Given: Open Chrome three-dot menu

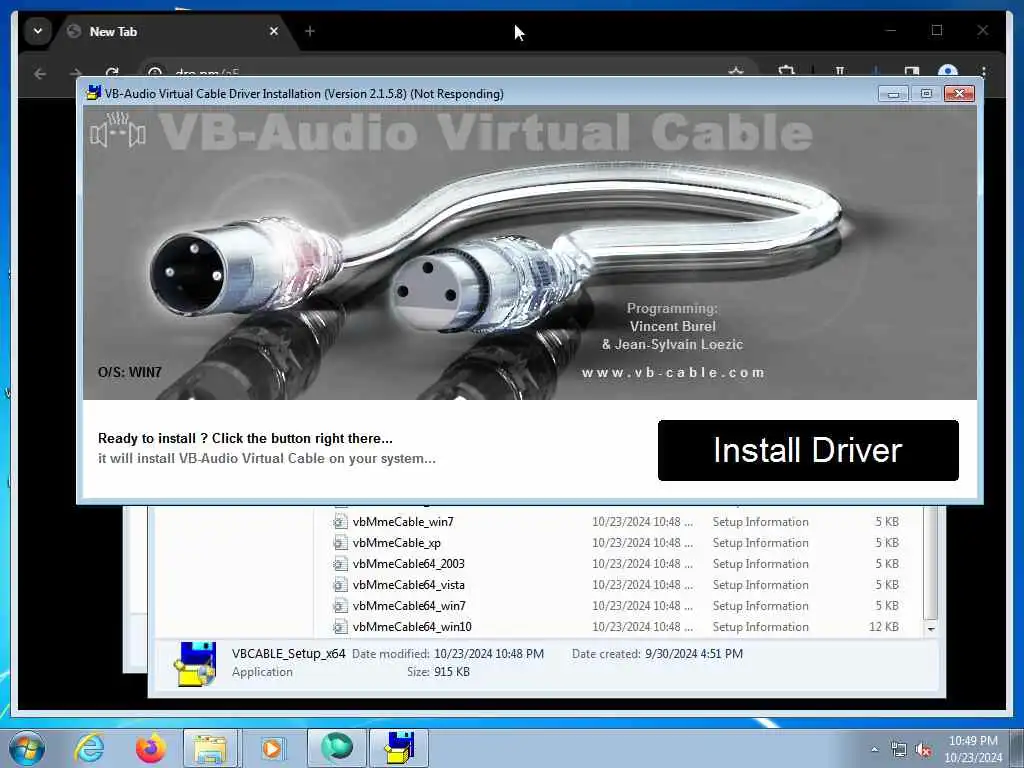Looking at the screenshot, I should pos(984,72).
